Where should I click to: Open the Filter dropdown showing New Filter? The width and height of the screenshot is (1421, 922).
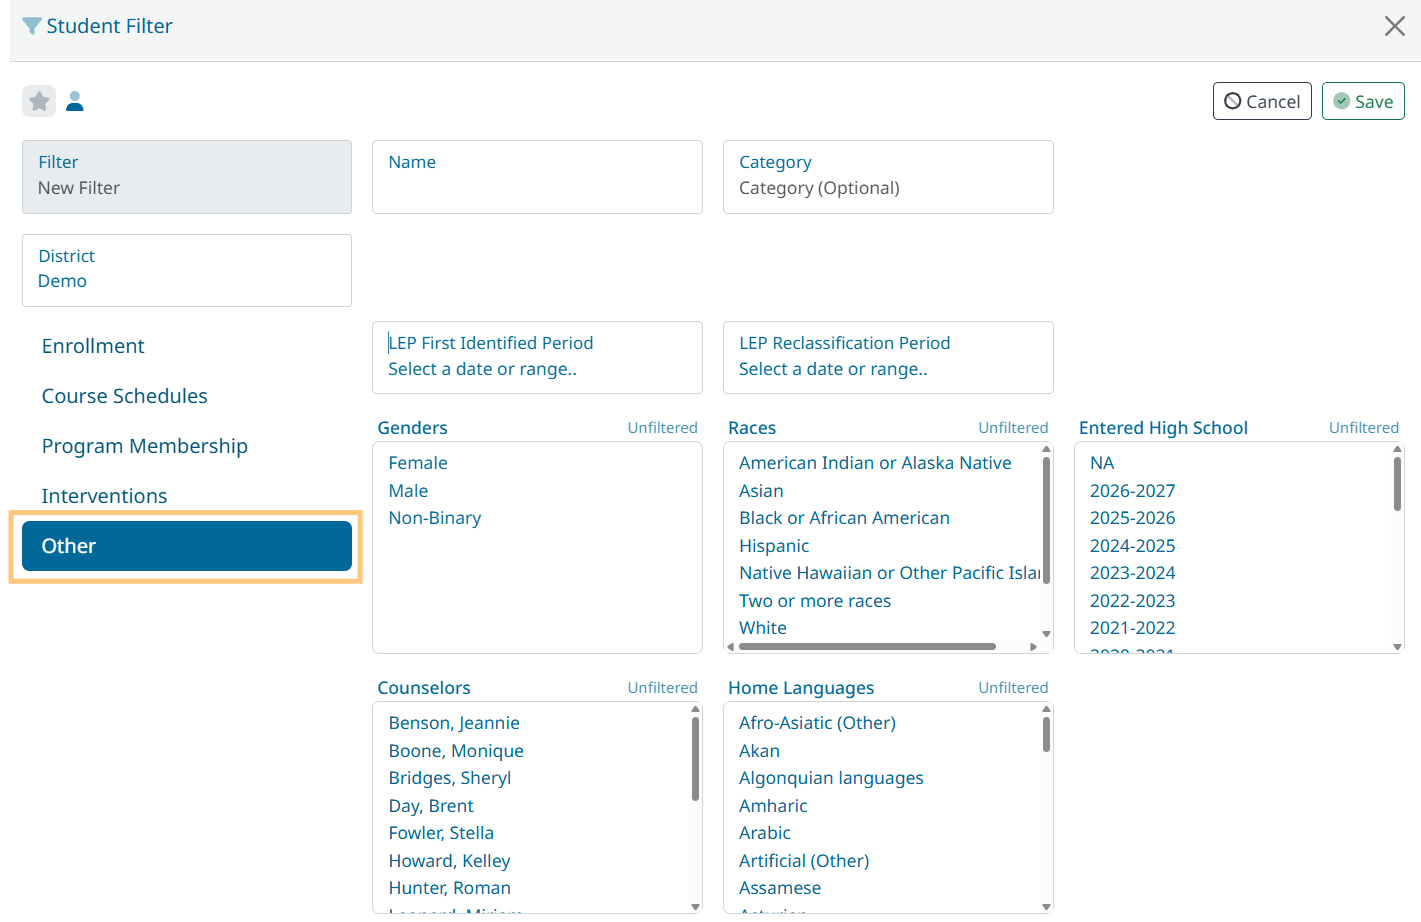click(187, 176)
